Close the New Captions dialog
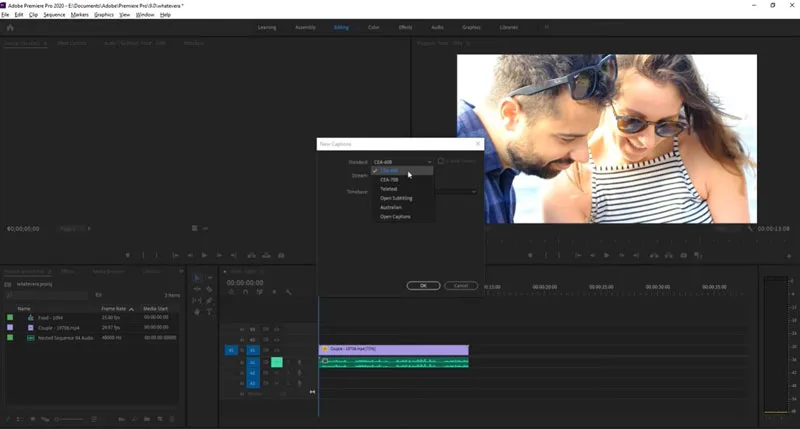 (478, 144)
